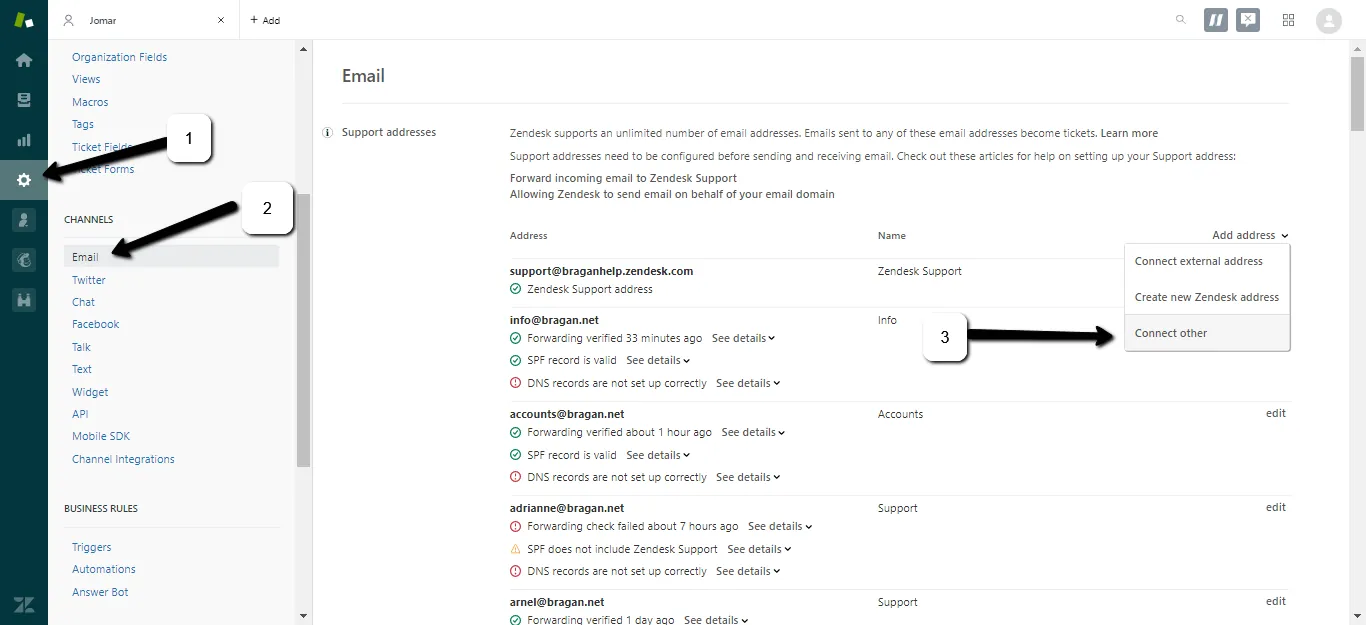Open the search magnifier icon
This screenshot has width=1366, height=625.
1181,19
